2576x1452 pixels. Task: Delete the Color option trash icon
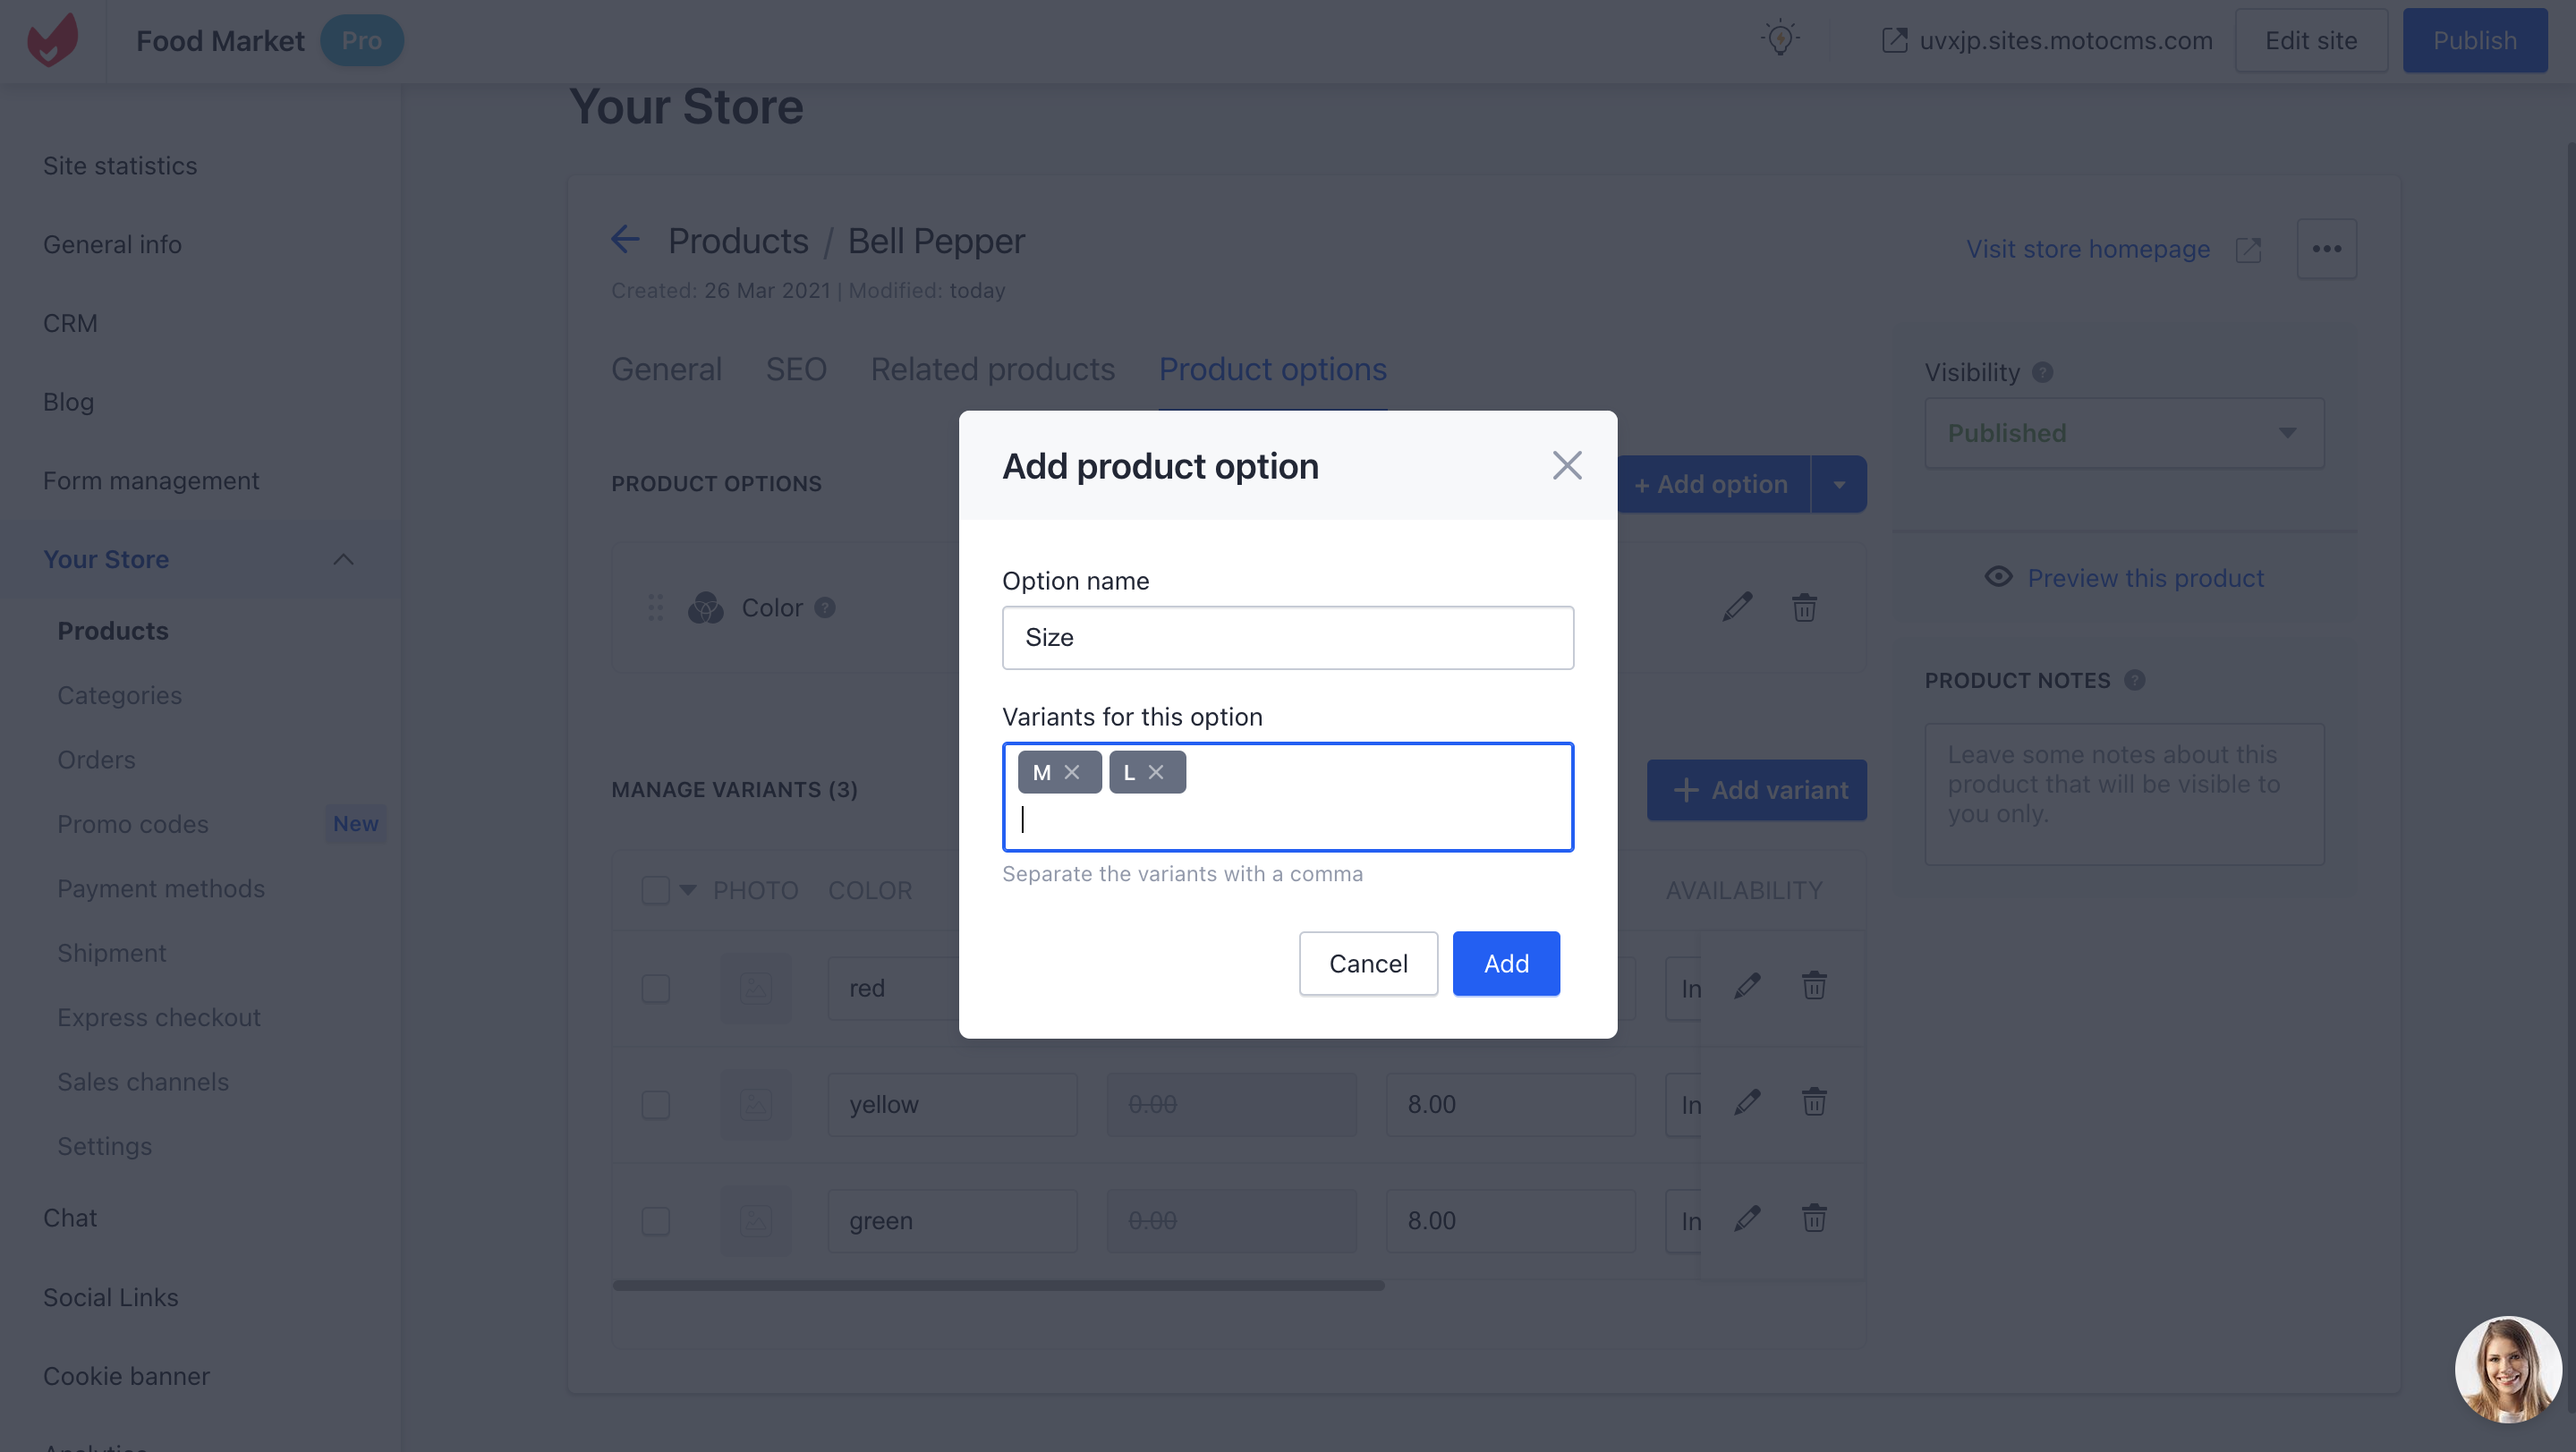(1804, 607)
